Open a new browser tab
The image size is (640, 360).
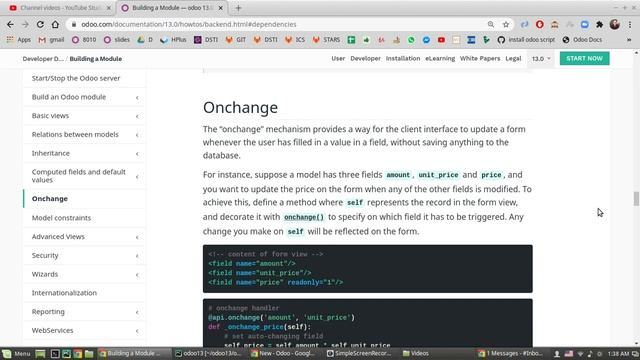coord(238,8)
